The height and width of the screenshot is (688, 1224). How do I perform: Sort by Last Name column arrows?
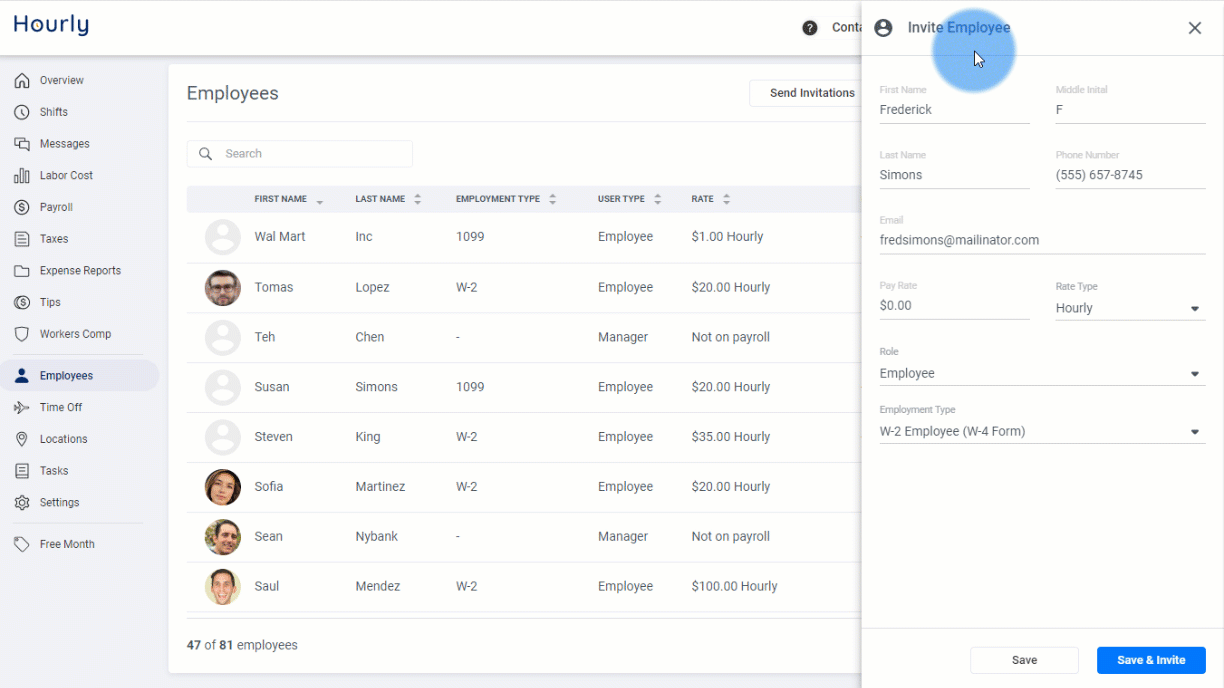click(418, 199)
